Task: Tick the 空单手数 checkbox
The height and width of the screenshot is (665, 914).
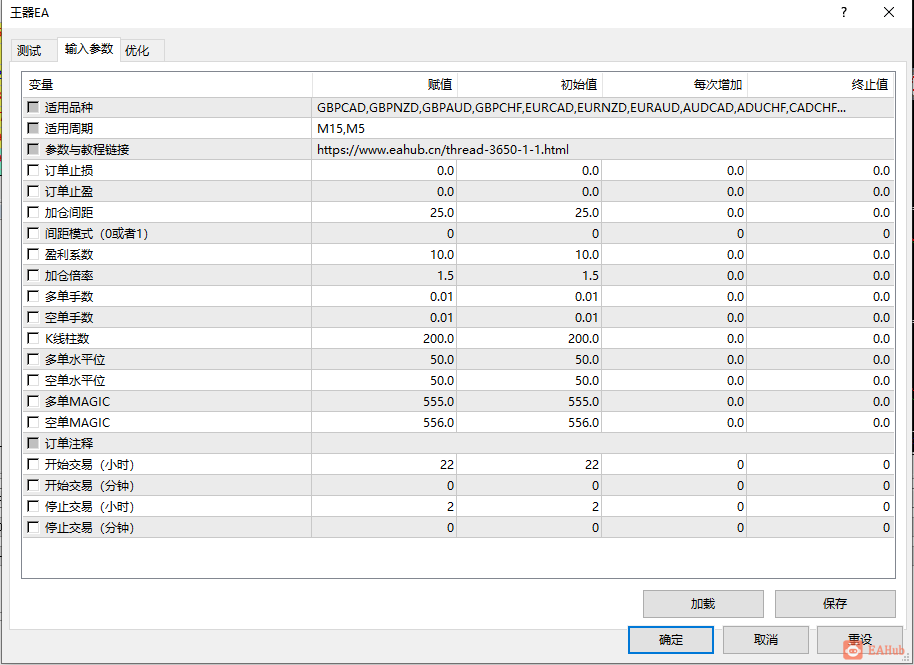Action: pyautogui.click(x=33, y=317)
